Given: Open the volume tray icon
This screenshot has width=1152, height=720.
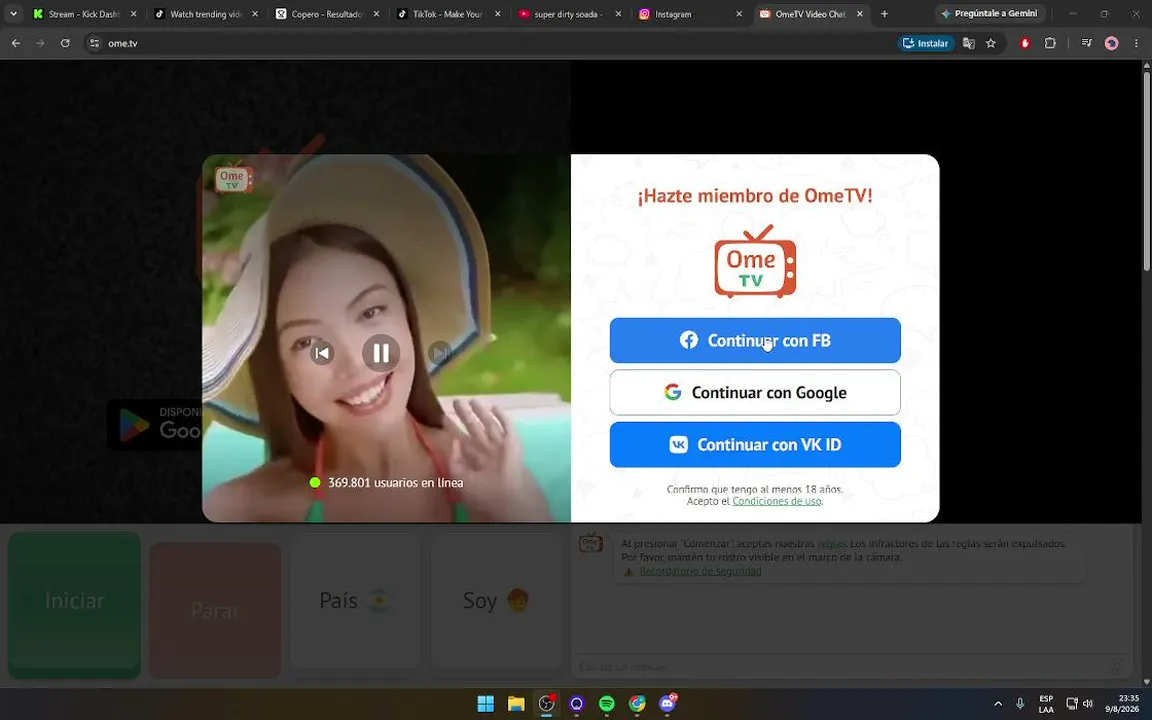Looking at the screenshot, I should pos(1088,704).
